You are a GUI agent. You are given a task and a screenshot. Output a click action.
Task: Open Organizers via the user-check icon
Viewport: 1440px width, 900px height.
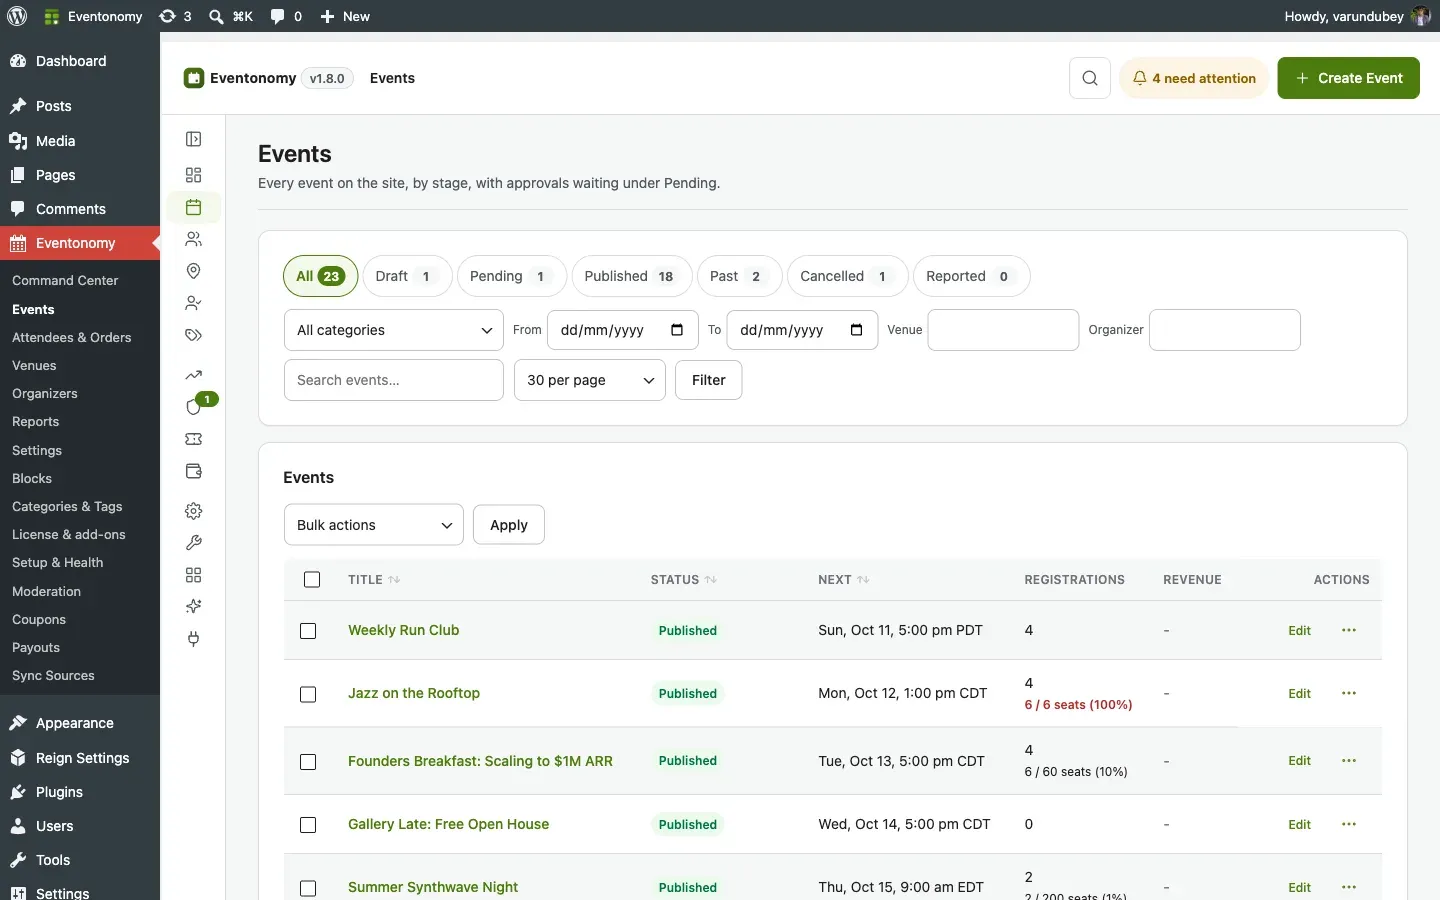coord(194,303)
